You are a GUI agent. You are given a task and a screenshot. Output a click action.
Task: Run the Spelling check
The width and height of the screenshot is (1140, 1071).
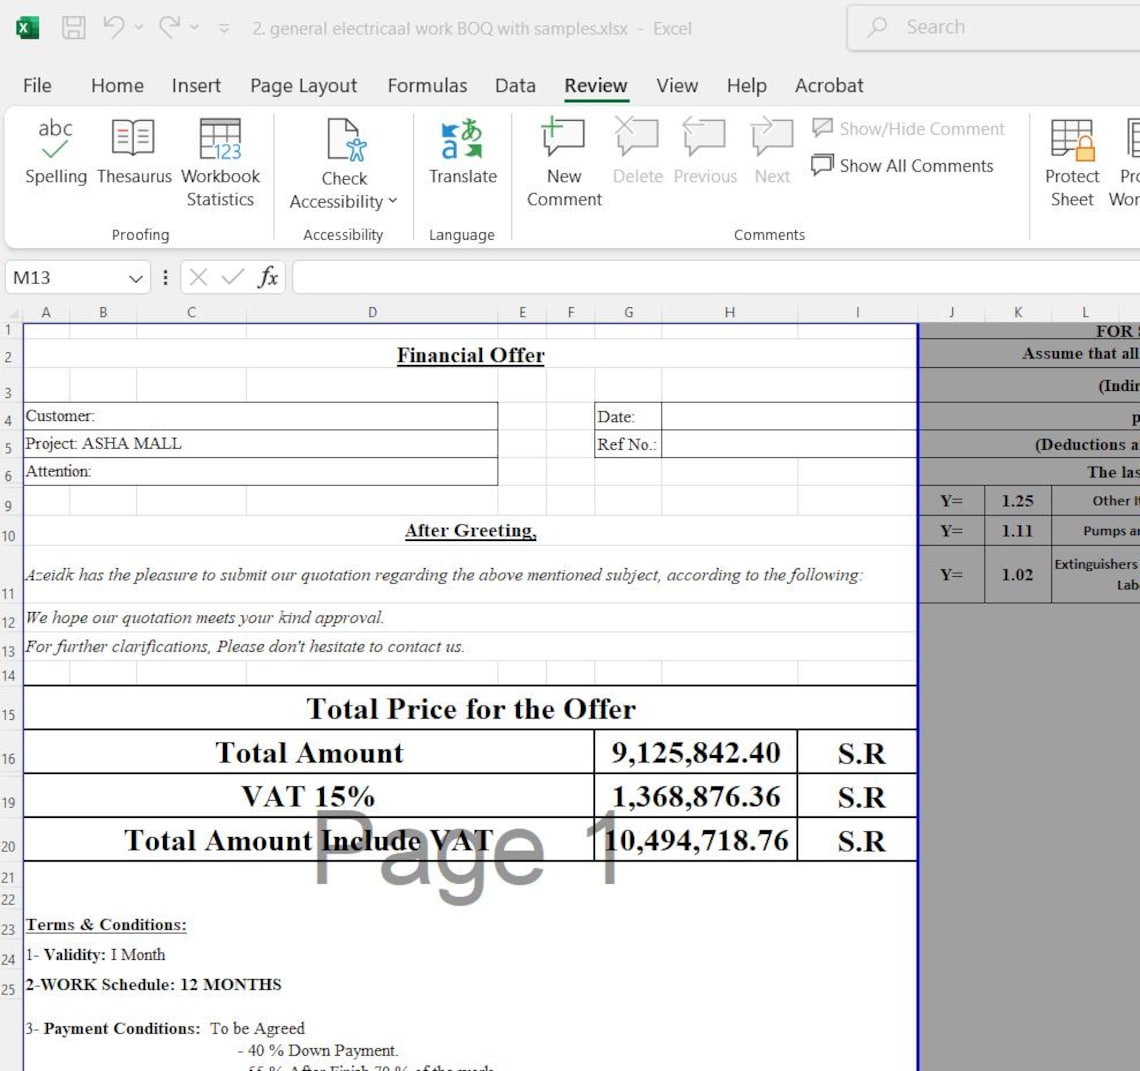point(55,153)
